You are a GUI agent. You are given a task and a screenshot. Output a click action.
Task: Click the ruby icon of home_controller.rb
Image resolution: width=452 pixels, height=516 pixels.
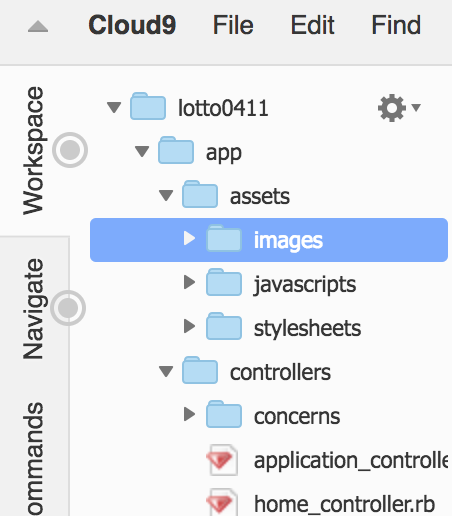[x=222, y=503]
